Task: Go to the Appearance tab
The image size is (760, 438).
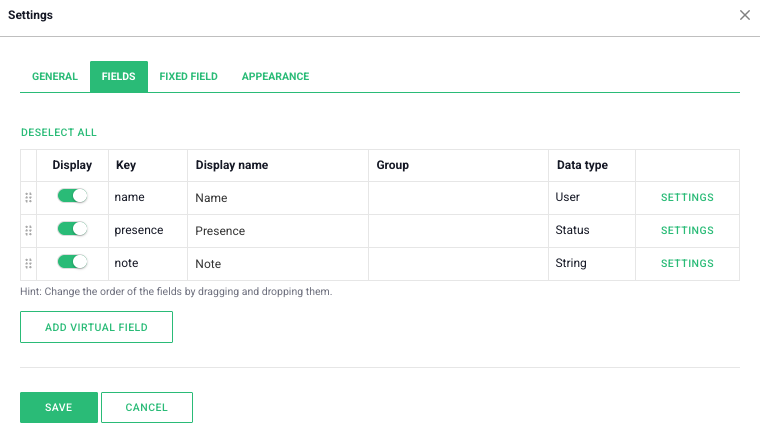Action: pyautogui.click(x=275, y=76)
